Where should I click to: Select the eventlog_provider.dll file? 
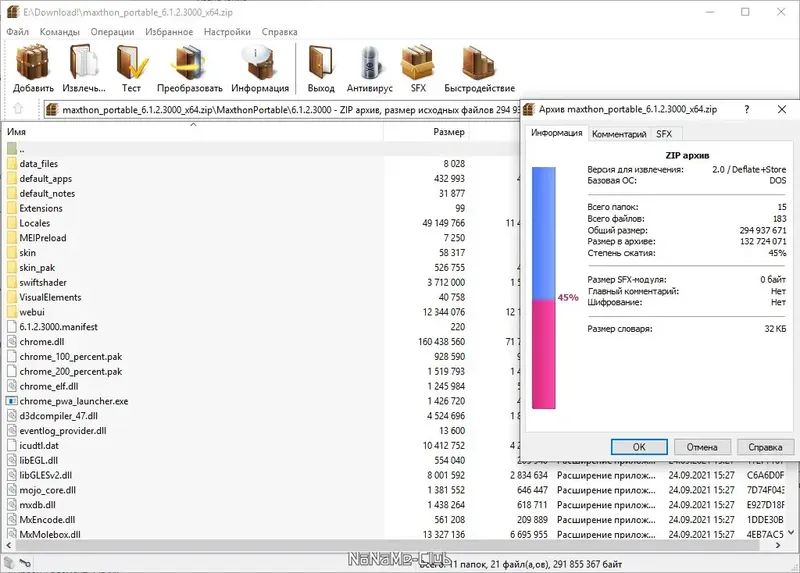tap(63, 431)
